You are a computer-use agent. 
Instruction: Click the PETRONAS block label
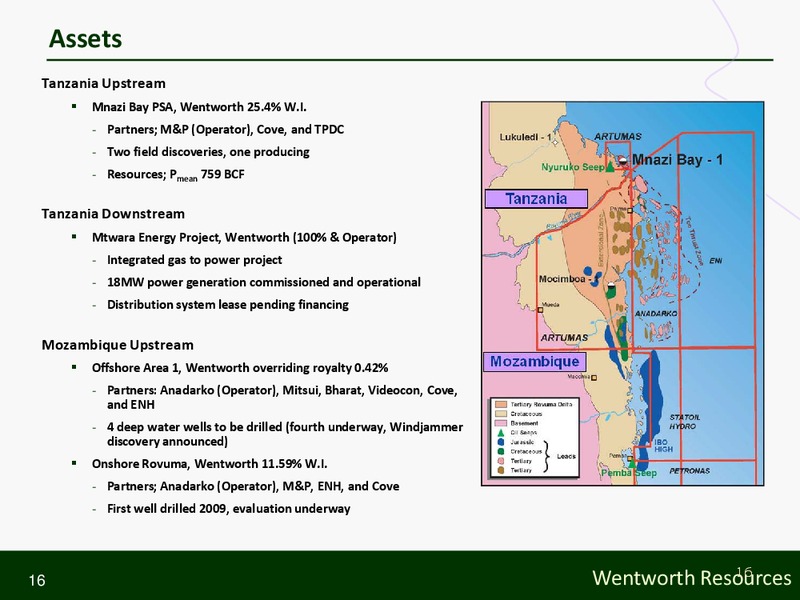click(689, 471)
